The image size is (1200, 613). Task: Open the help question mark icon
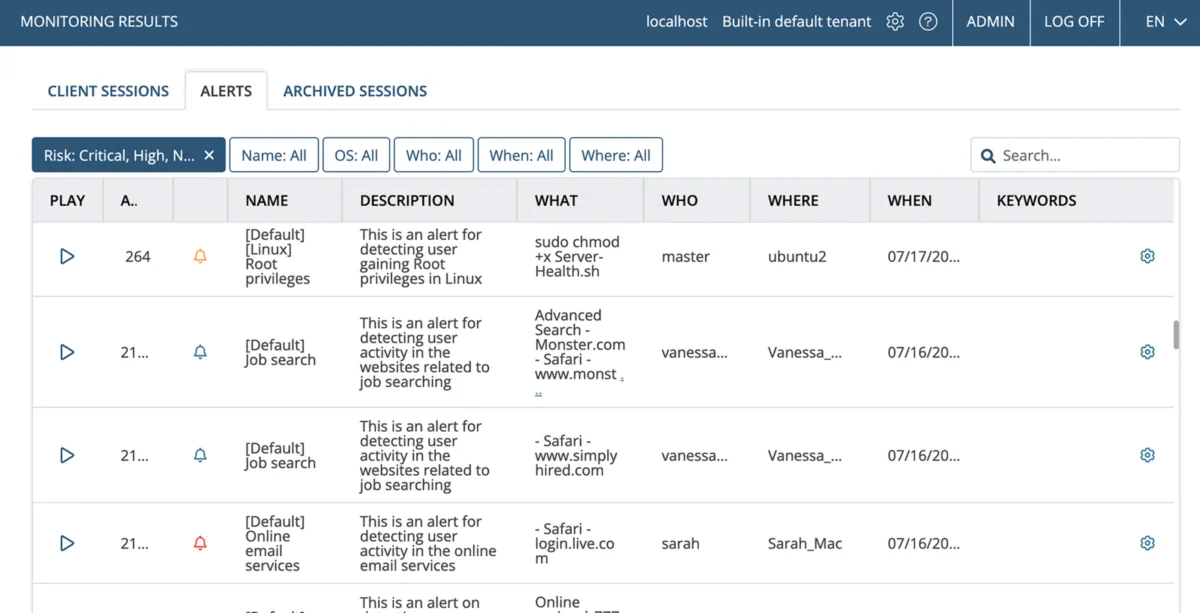click(928, 22)
